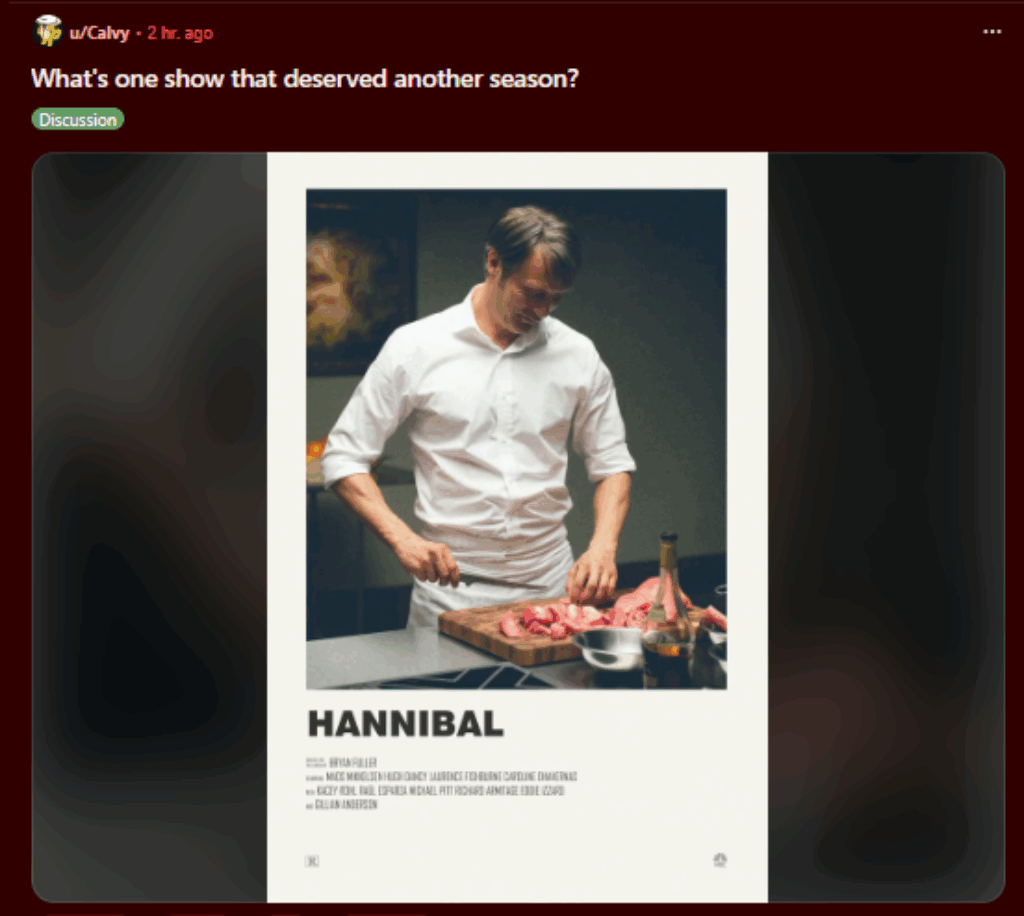Click the Bryan Fuller credit line
Screen dimensions: 1024x916
click(x=342, y=762)
